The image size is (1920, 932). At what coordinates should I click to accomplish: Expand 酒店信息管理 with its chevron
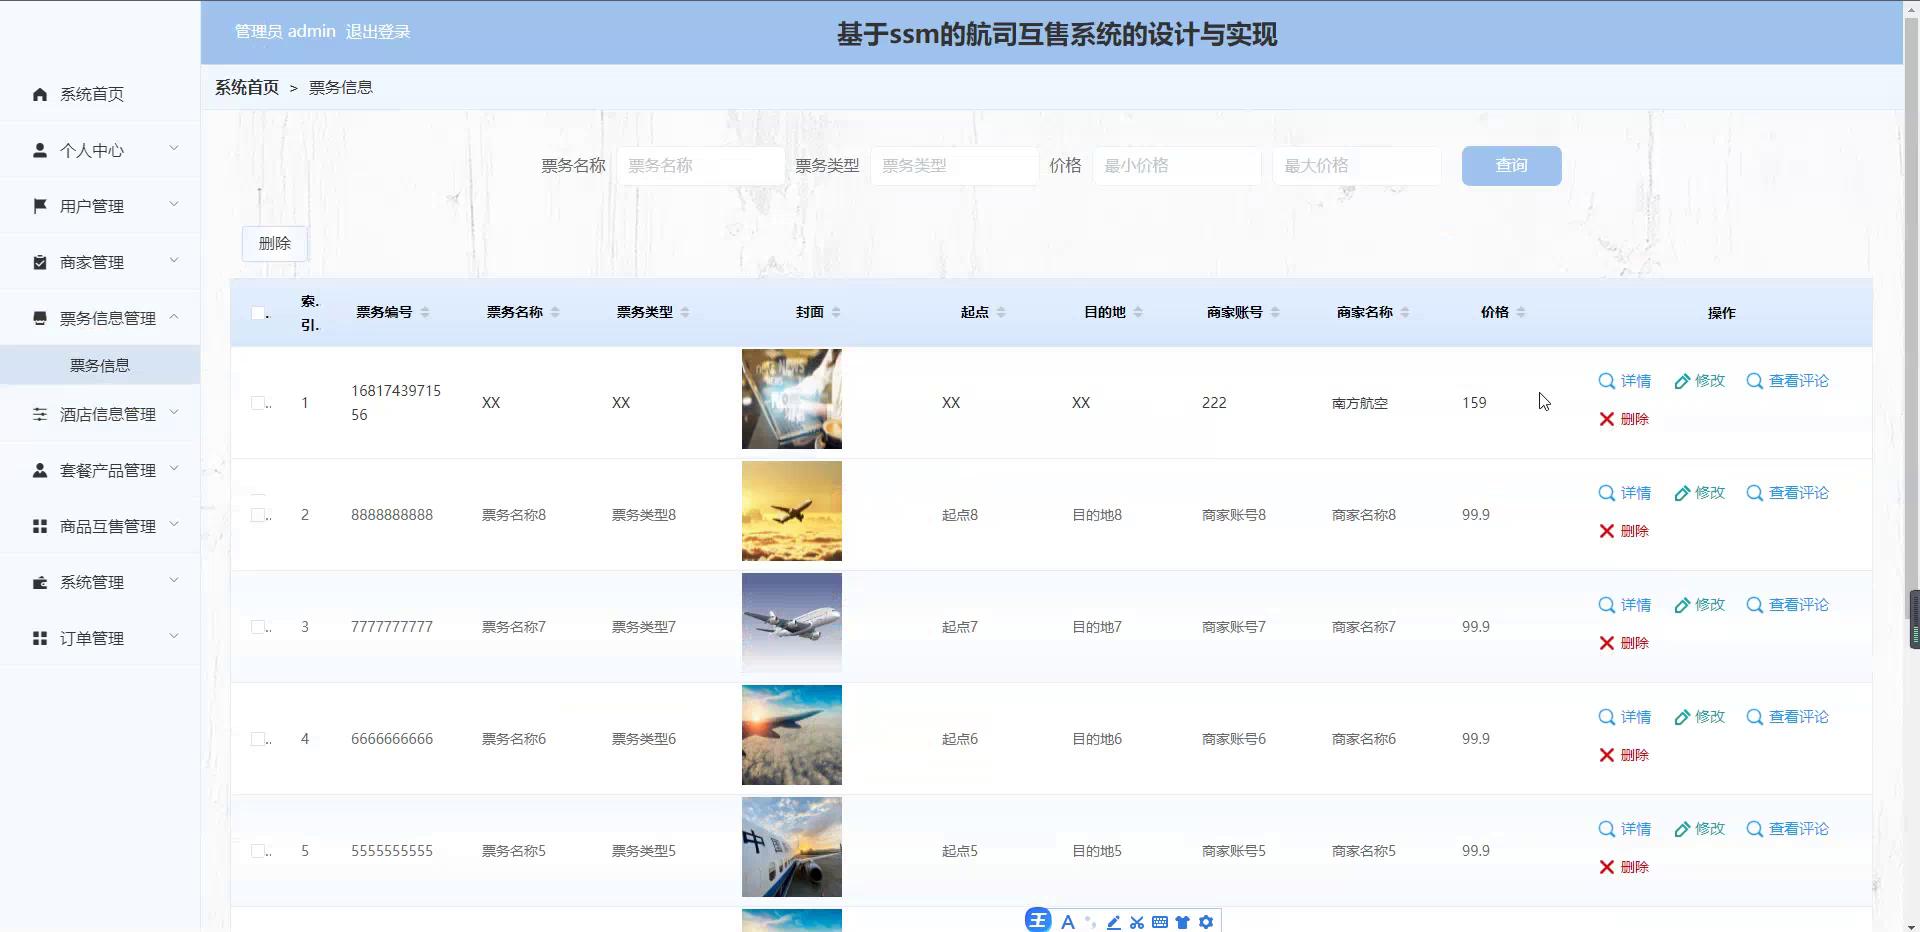tap(174, 412)
